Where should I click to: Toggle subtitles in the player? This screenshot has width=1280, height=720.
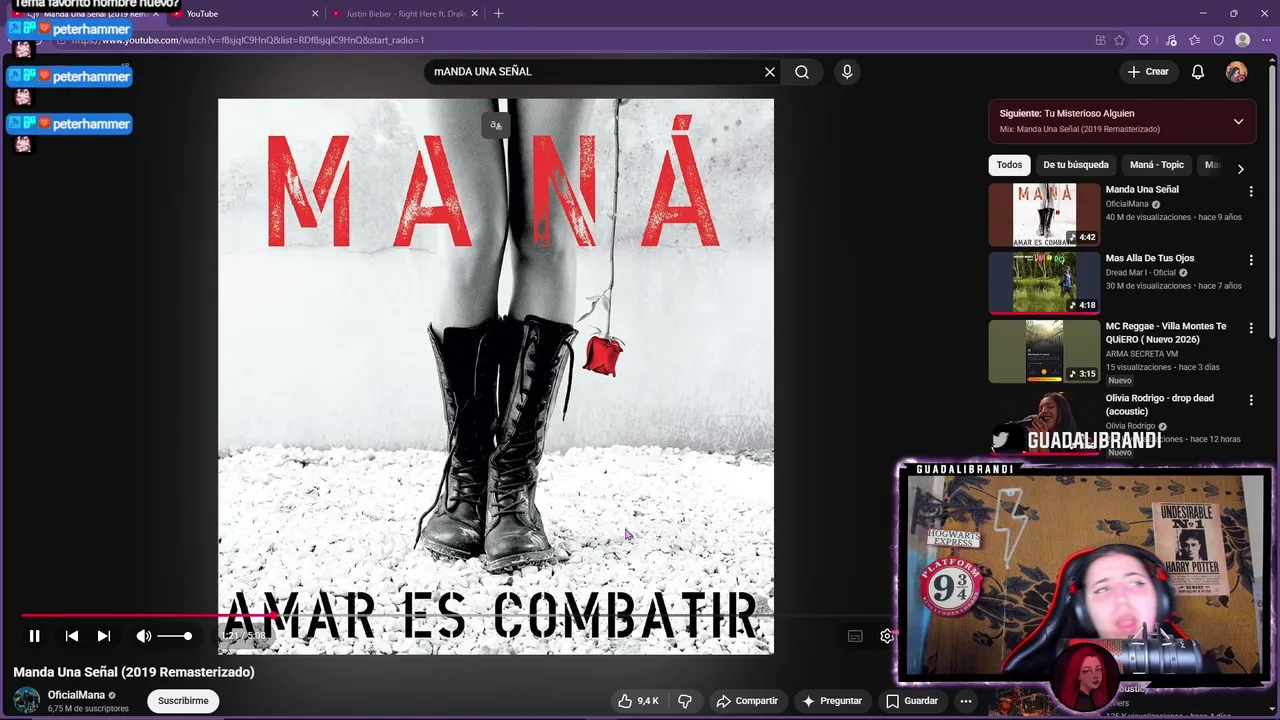pos(855,636)
